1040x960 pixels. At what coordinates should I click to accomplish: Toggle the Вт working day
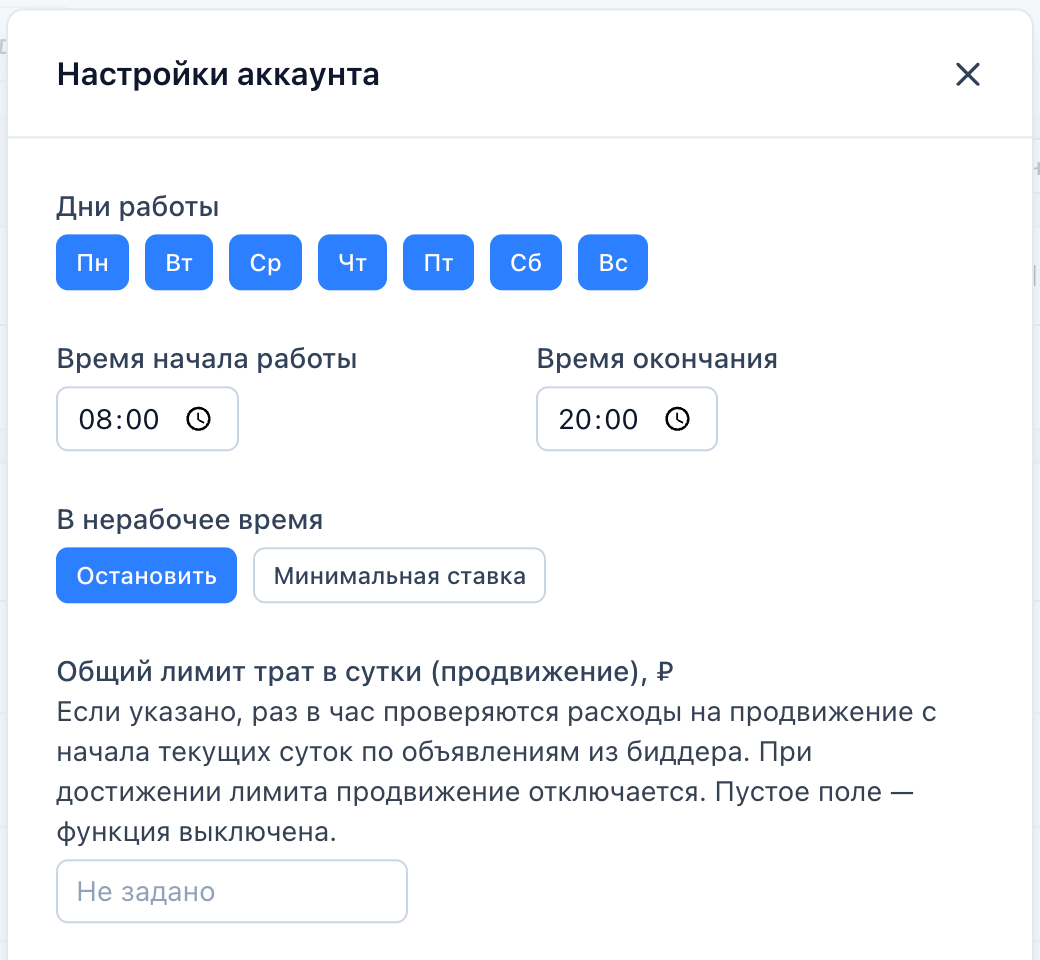click(x=179, y=262)
